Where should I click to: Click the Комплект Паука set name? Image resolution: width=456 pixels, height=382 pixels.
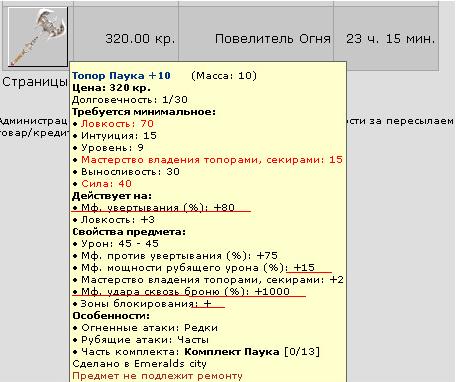click(x=232, y=352)
